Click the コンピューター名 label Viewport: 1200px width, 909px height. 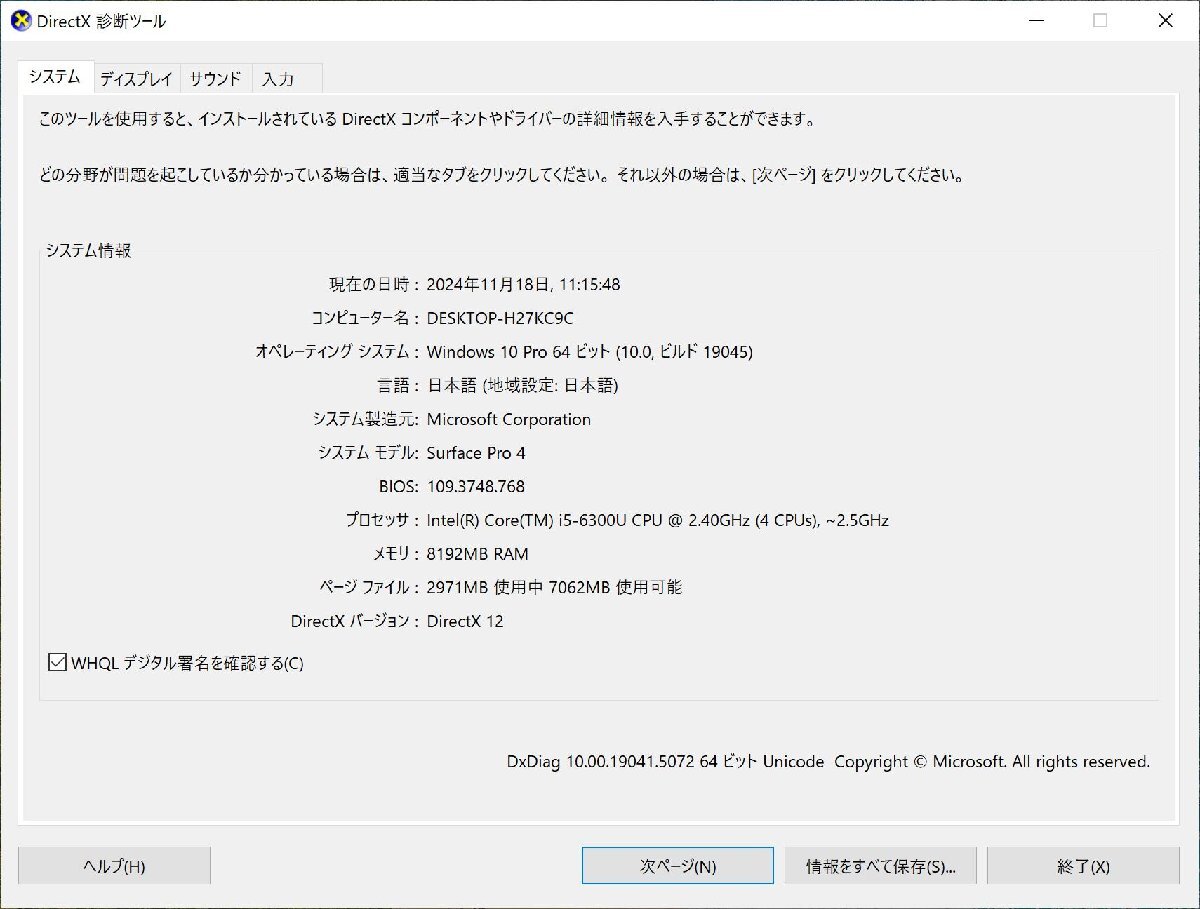coord(366,318)
